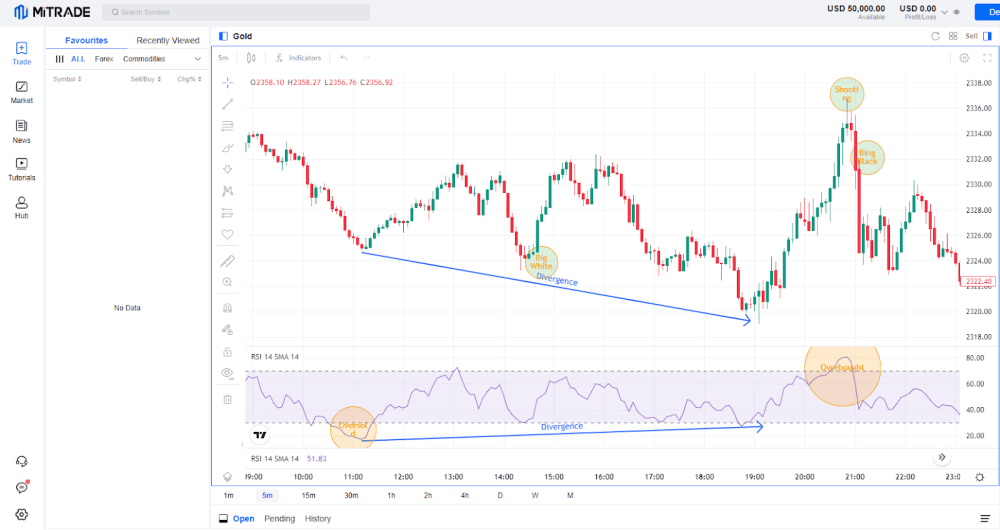Select the 1h timeframe button
Screen dimensions: 1000x530
391,496
